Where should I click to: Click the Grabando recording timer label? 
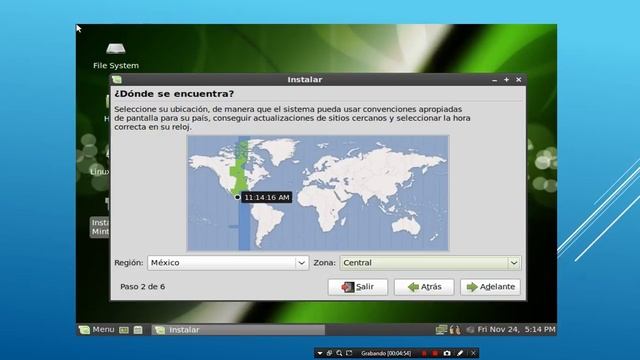[x=386, y=353]
